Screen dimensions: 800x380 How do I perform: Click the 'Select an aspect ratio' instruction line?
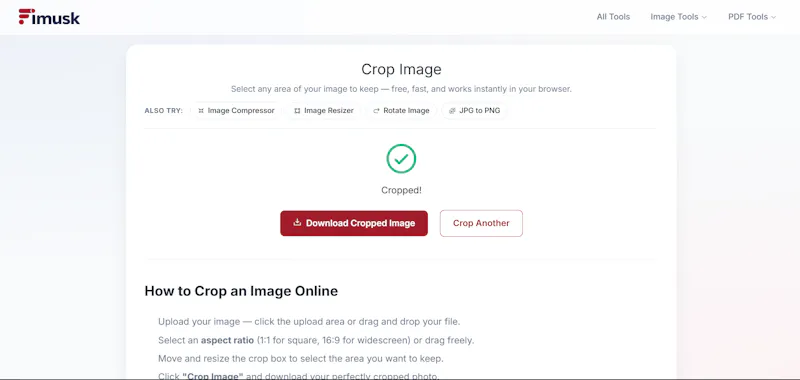tap(316, 340)
